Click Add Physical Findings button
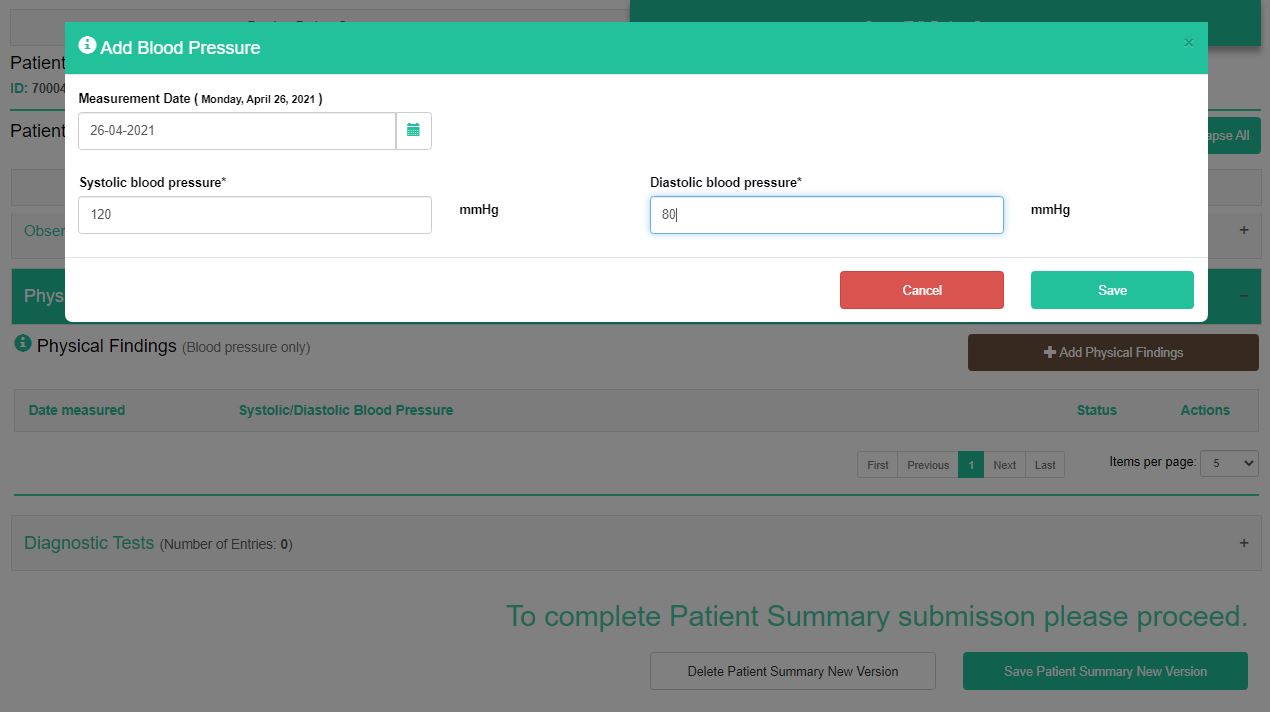The image size is (1270, 712). [1112, 353]
